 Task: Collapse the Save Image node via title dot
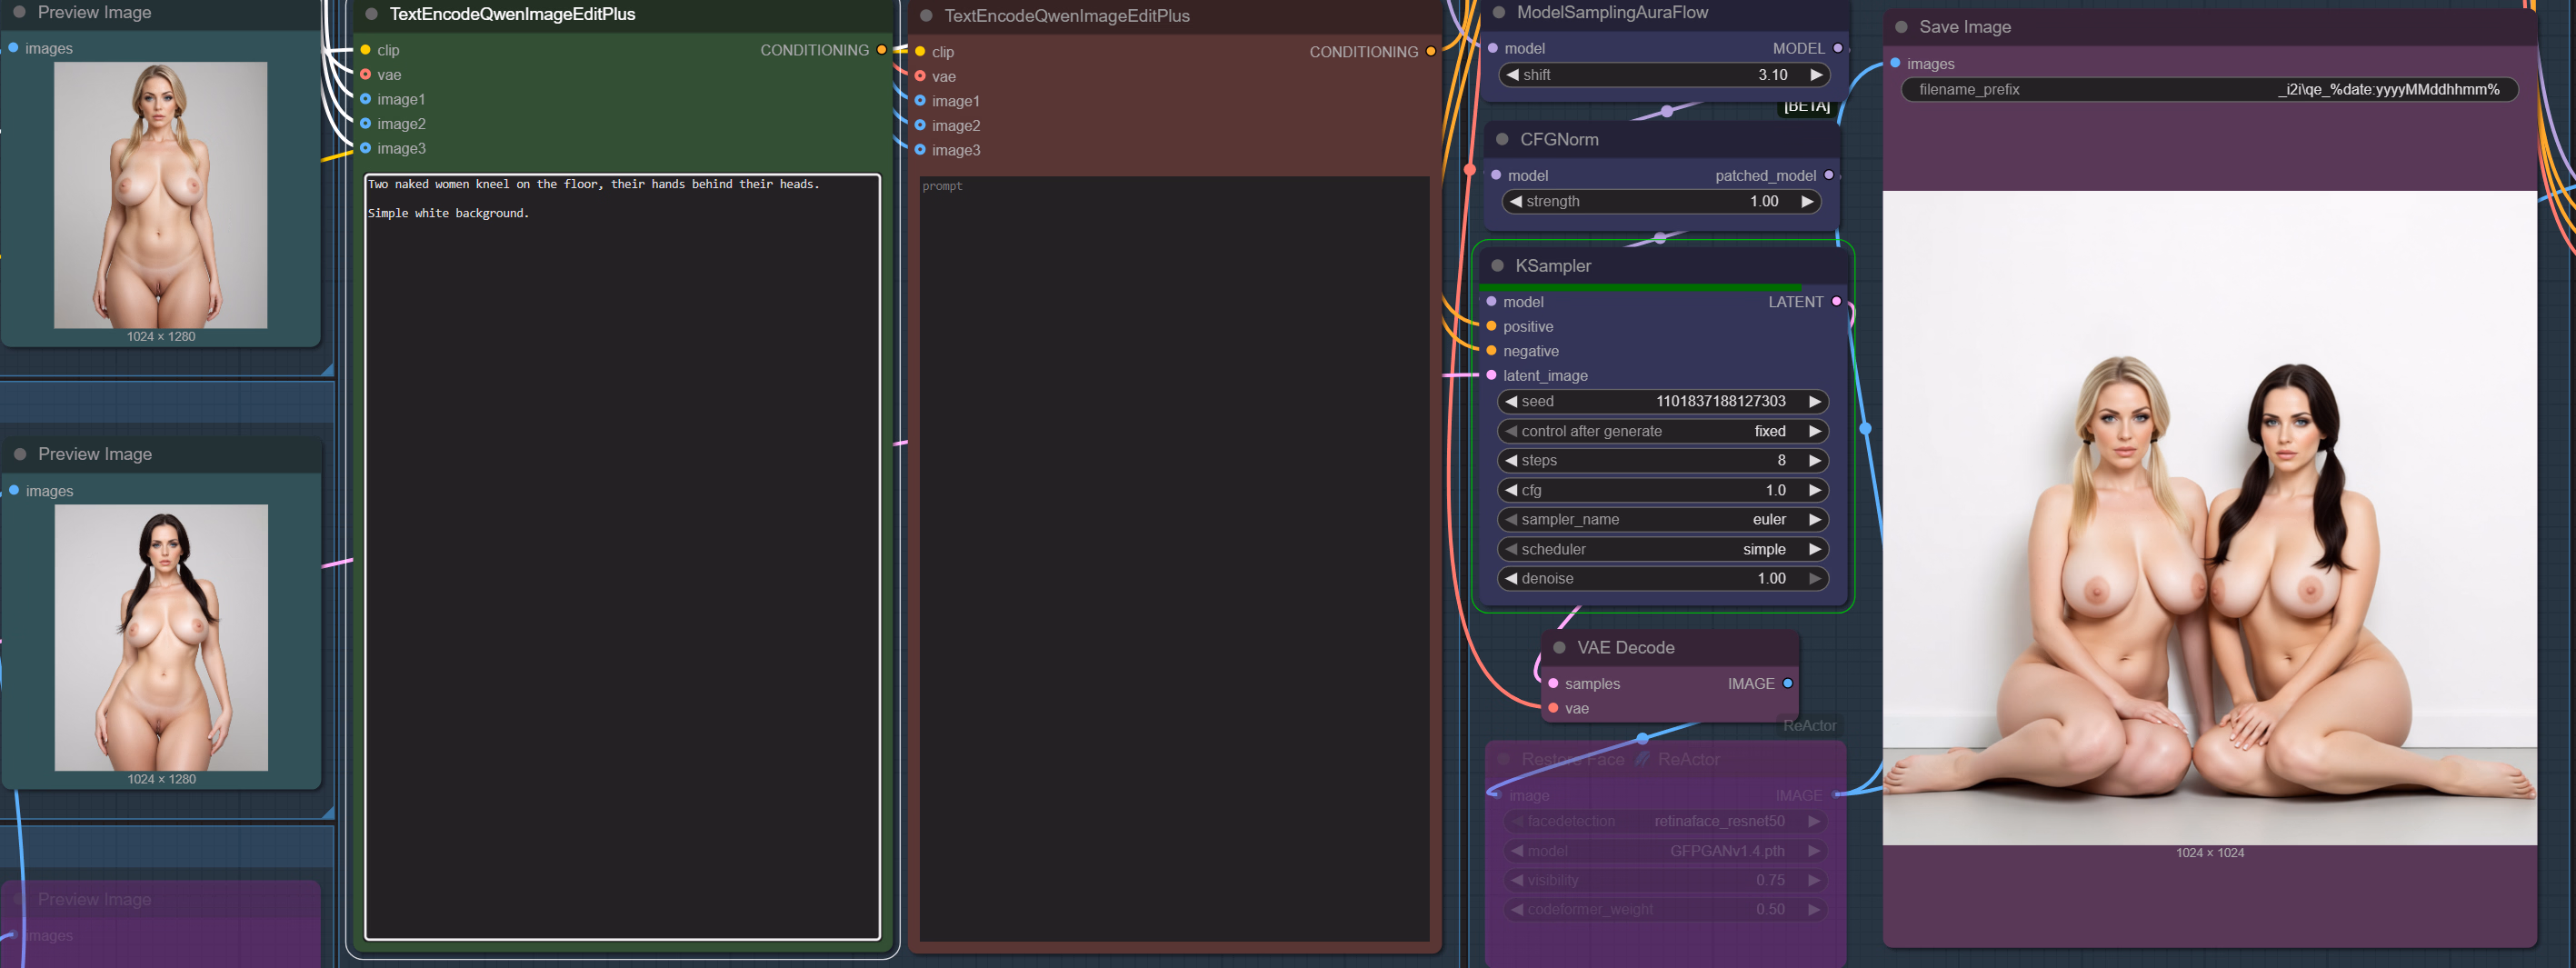coord(1901,27)
